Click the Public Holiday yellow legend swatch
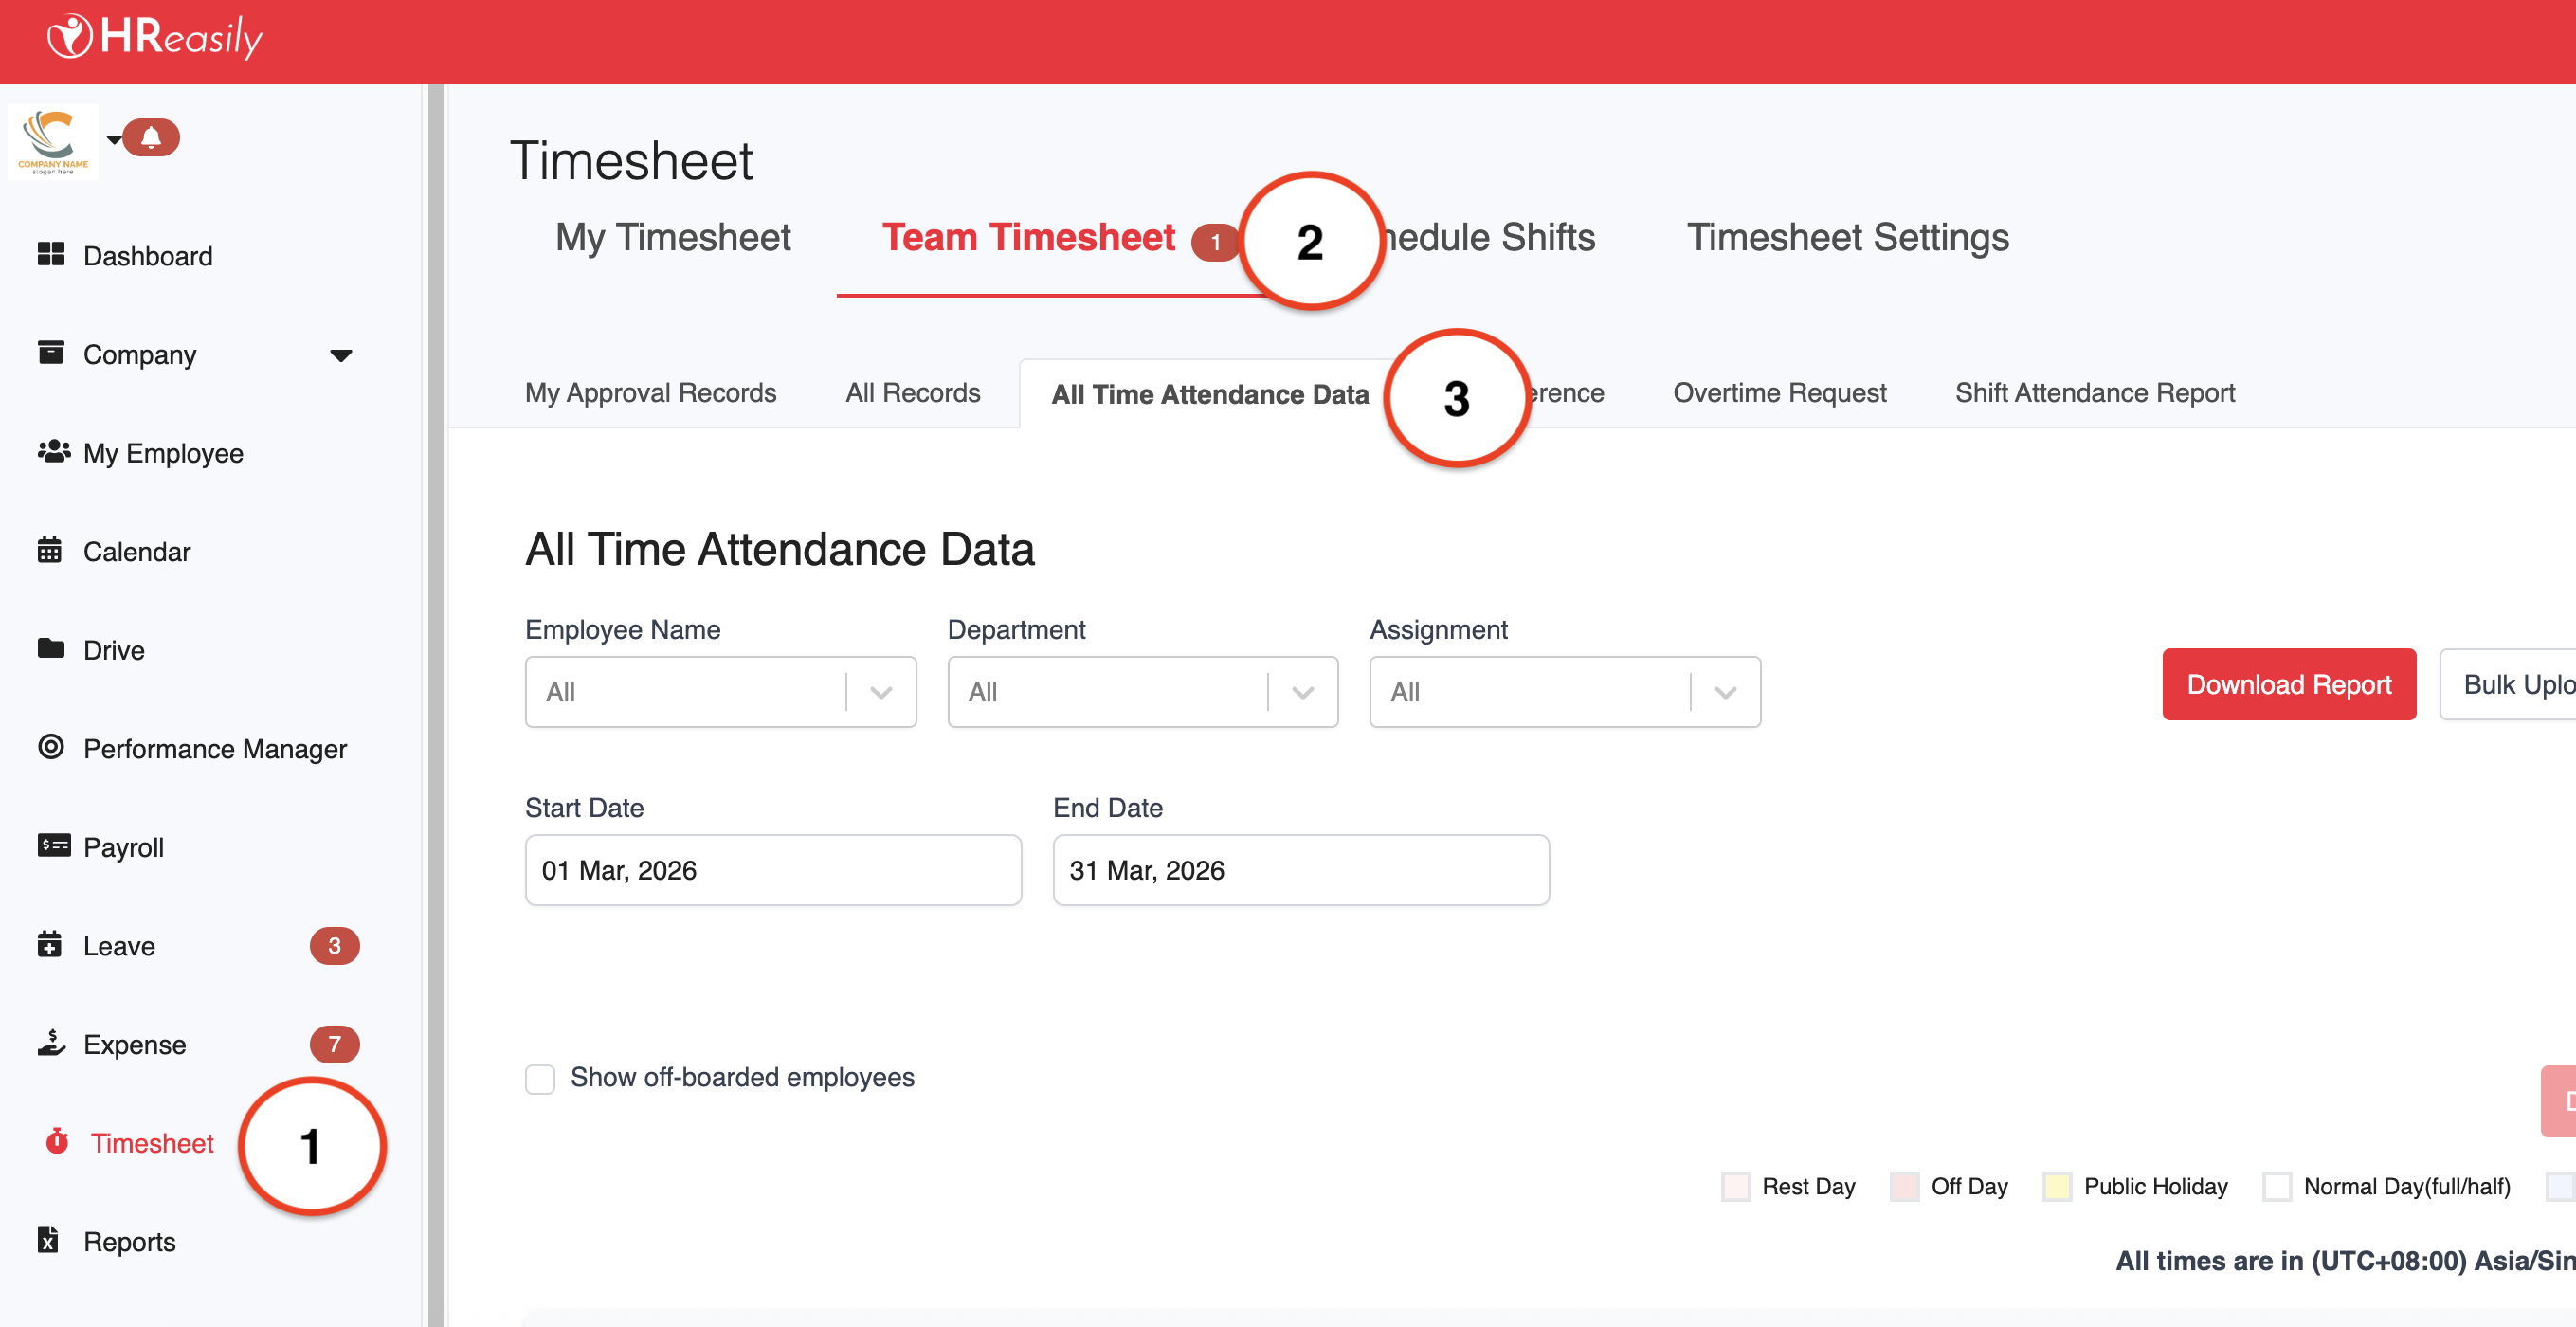The image size is (2576, 1327). point(2056,1186)
